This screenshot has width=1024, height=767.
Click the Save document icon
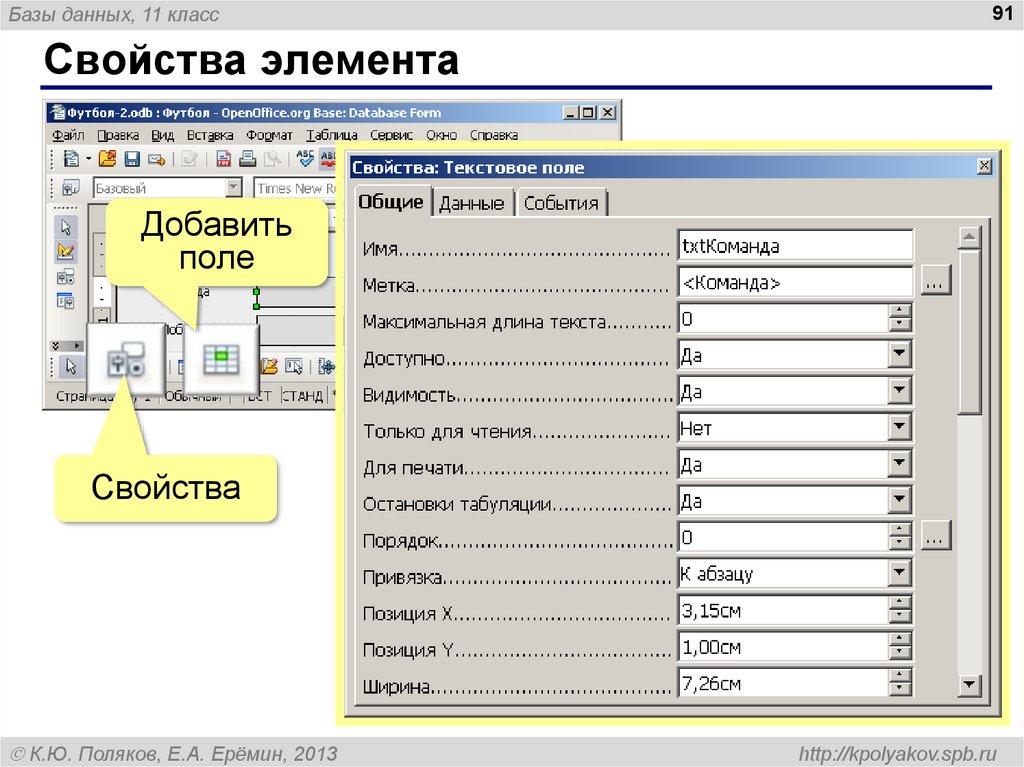coord(131,158)
